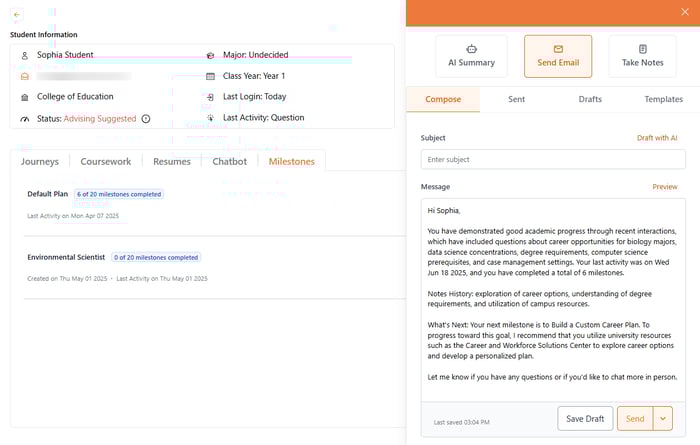This screenshot has width=700, height=445.
Task: Click 'Class Year: Year 1' text
Action: [x=254, y=76]
